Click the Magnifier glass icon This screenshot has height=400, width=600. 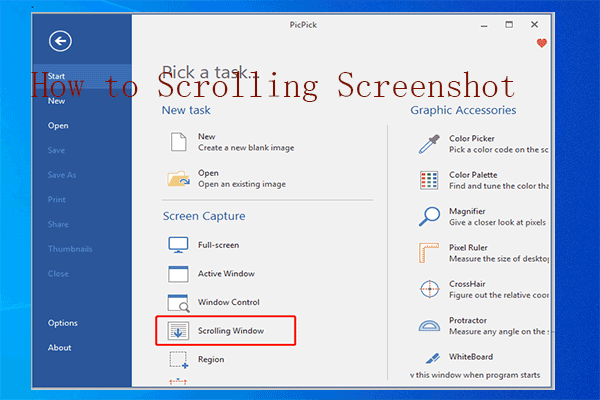pos(429,217)
